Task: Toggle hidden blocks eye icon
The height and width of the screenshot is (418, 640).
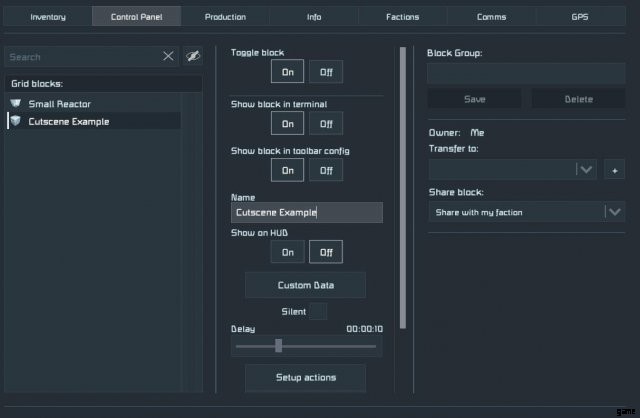Action: [x=193, y=57]
